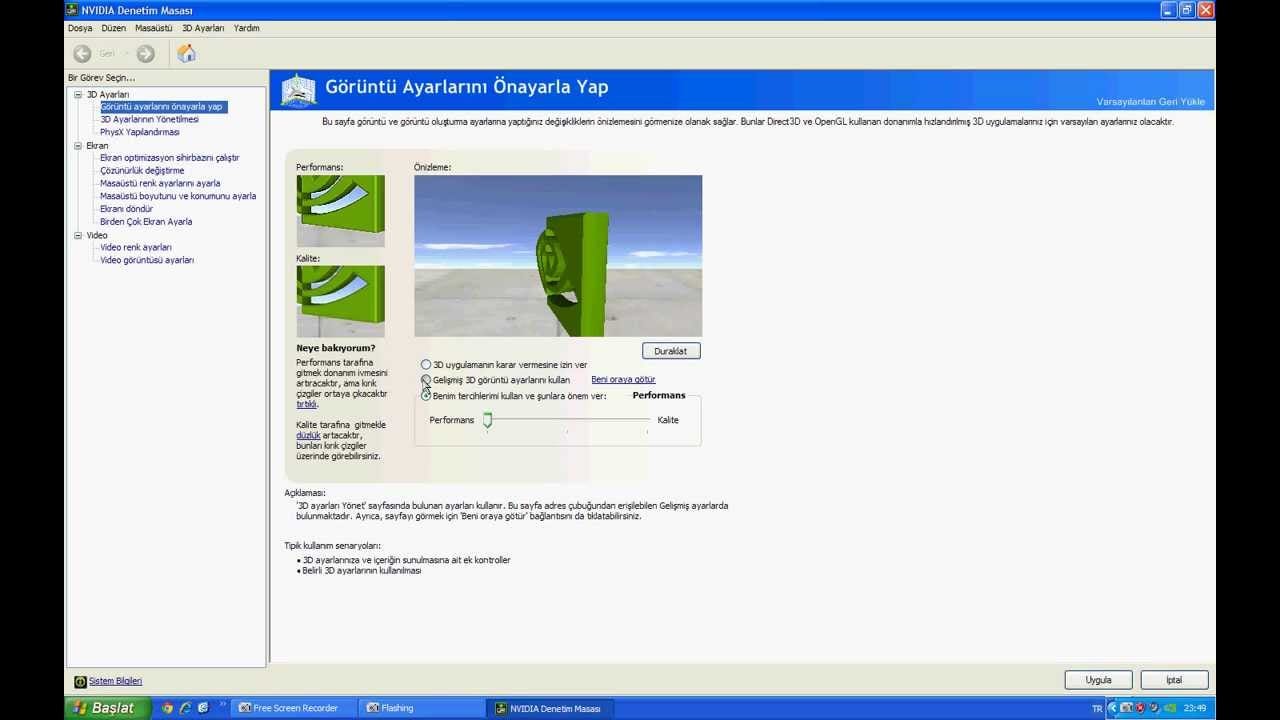
Task: Click NVIDIA Denetim Masası taskbar button
Action: click(551, 708)
